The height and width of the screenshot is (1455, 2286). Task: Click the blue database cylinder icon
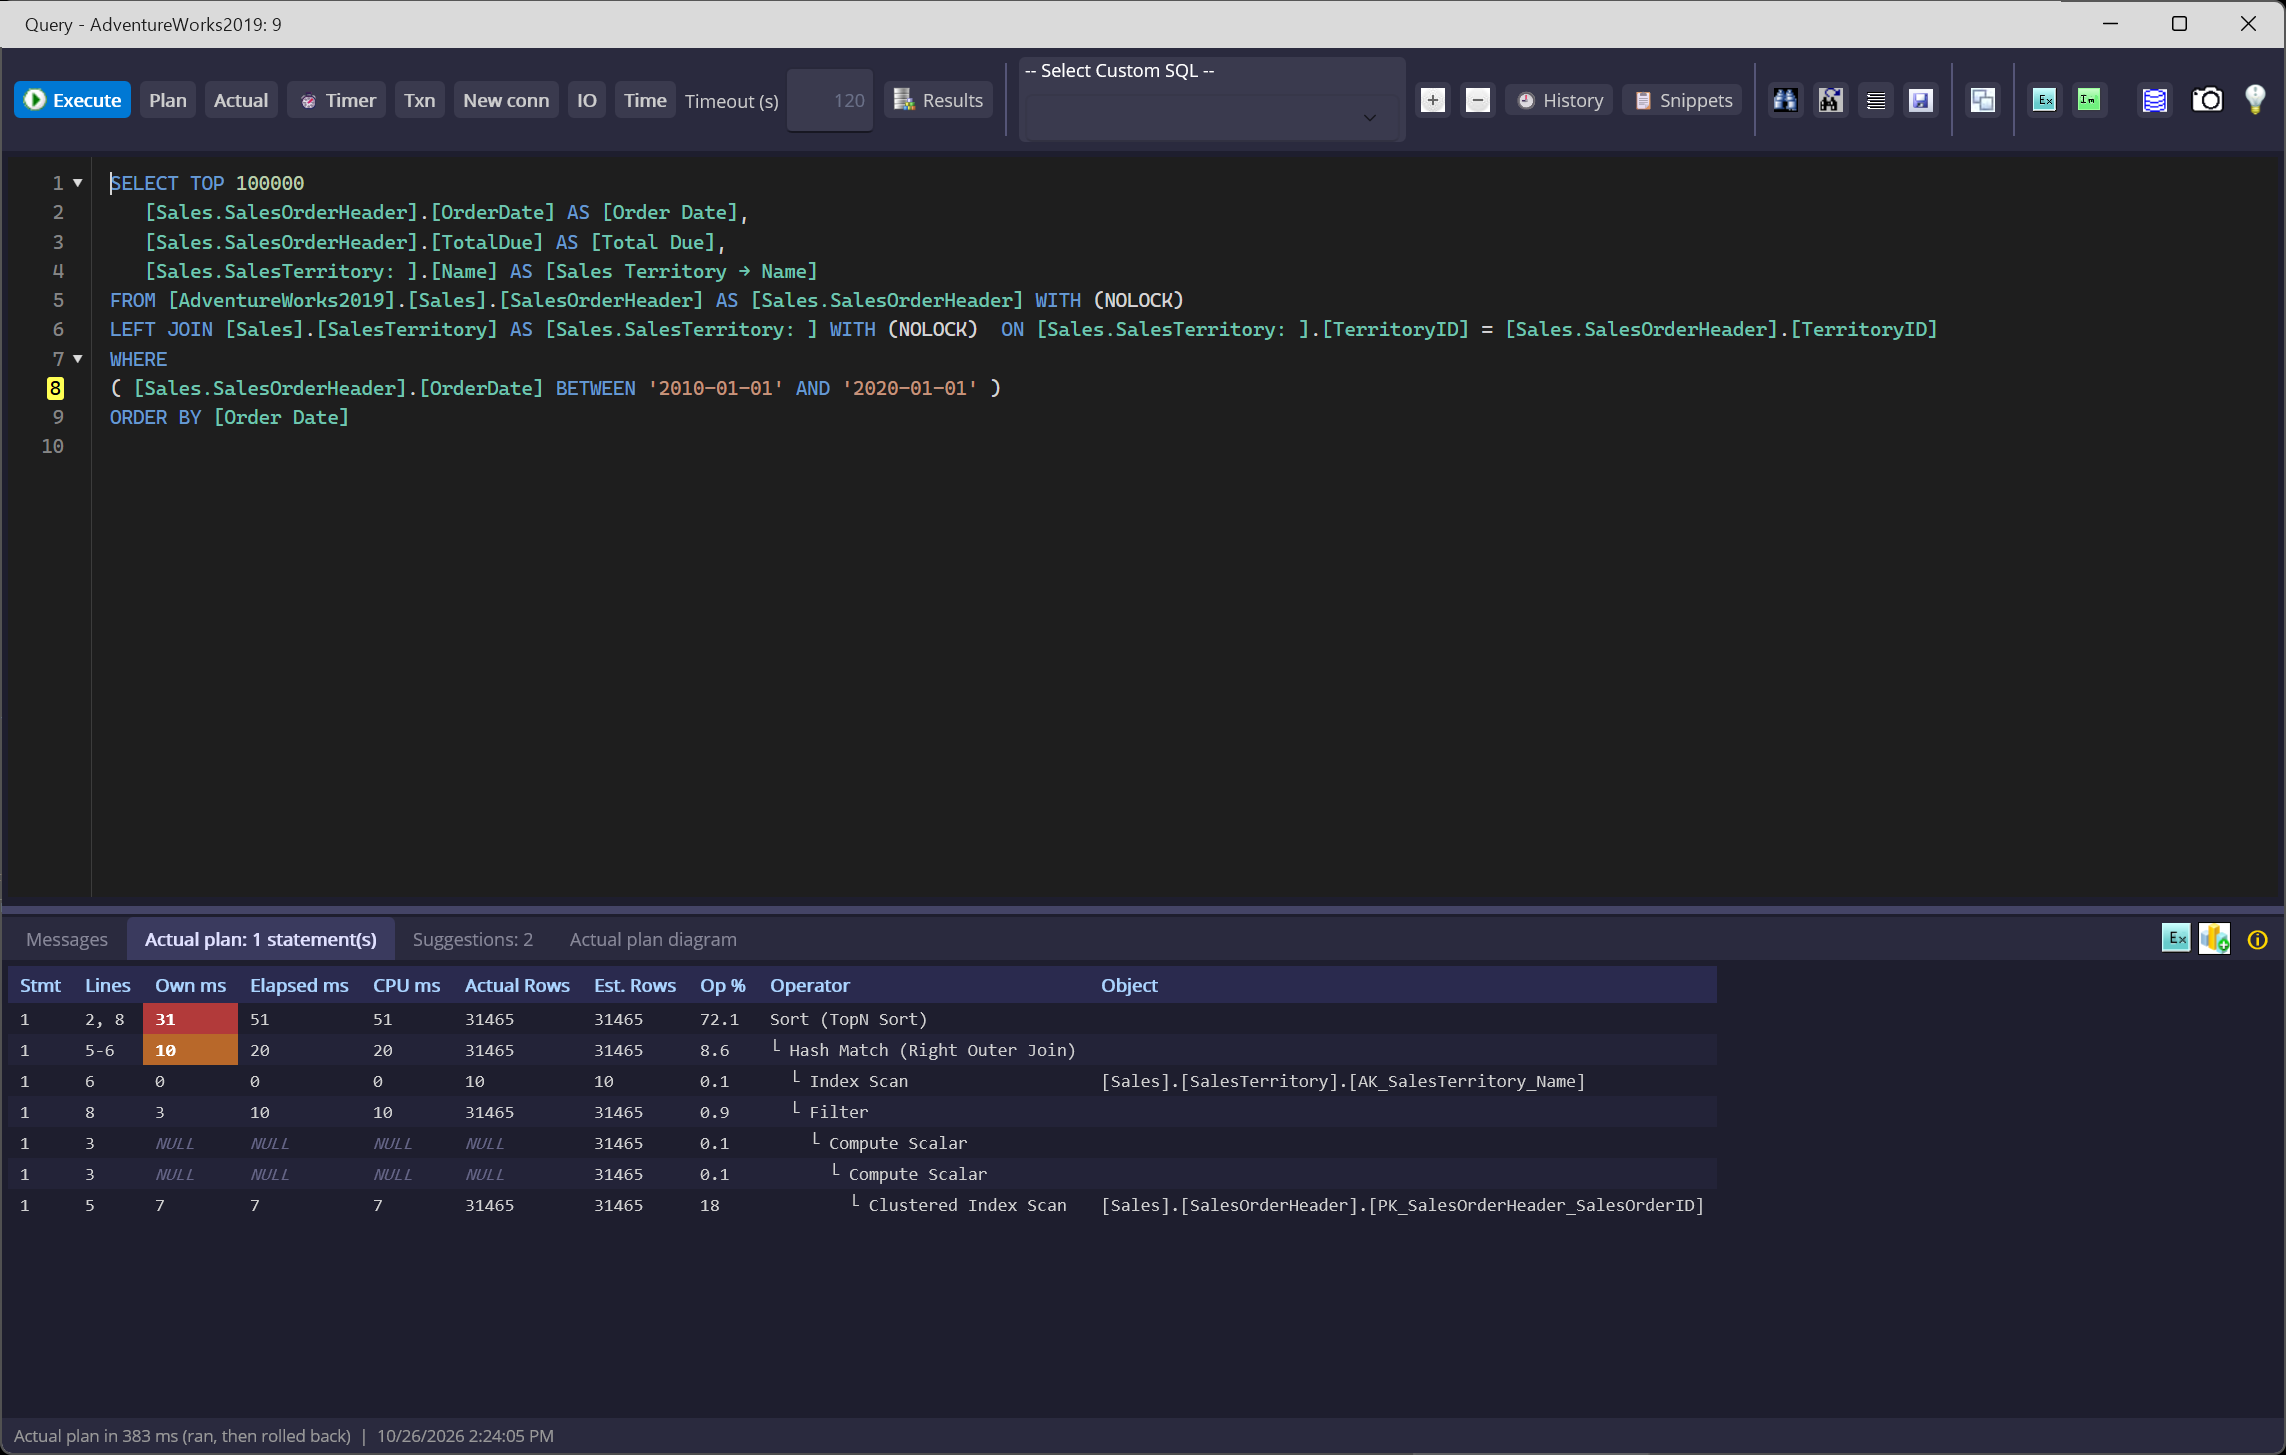pos(2154,100)
